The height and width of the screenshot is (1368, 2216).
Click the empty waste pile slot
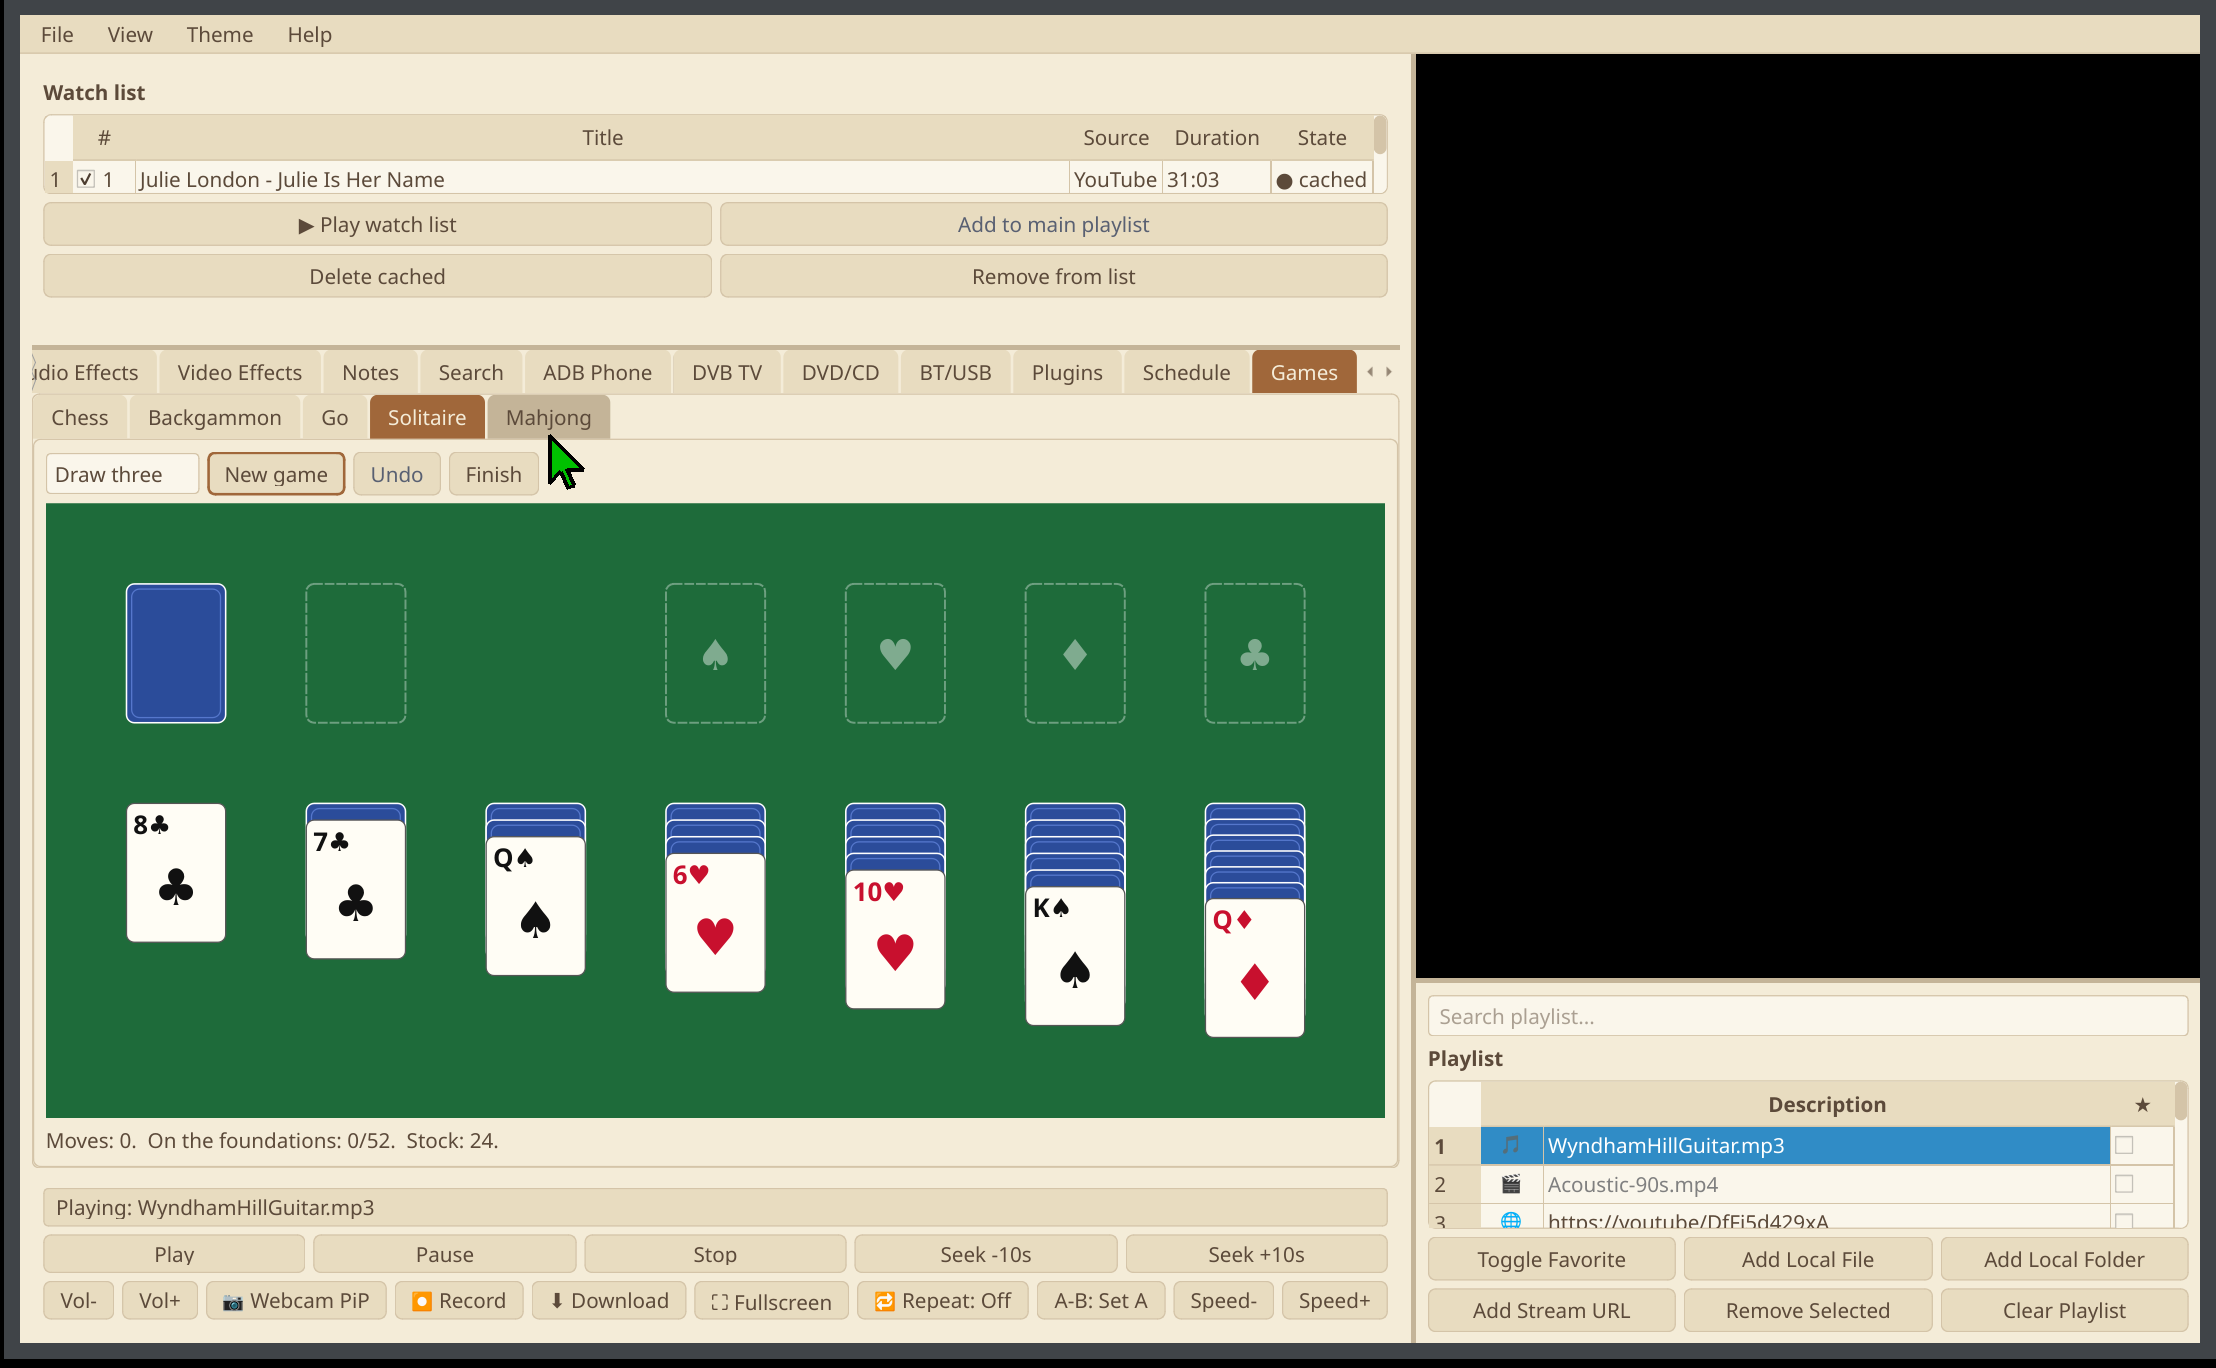pos(356,653)
